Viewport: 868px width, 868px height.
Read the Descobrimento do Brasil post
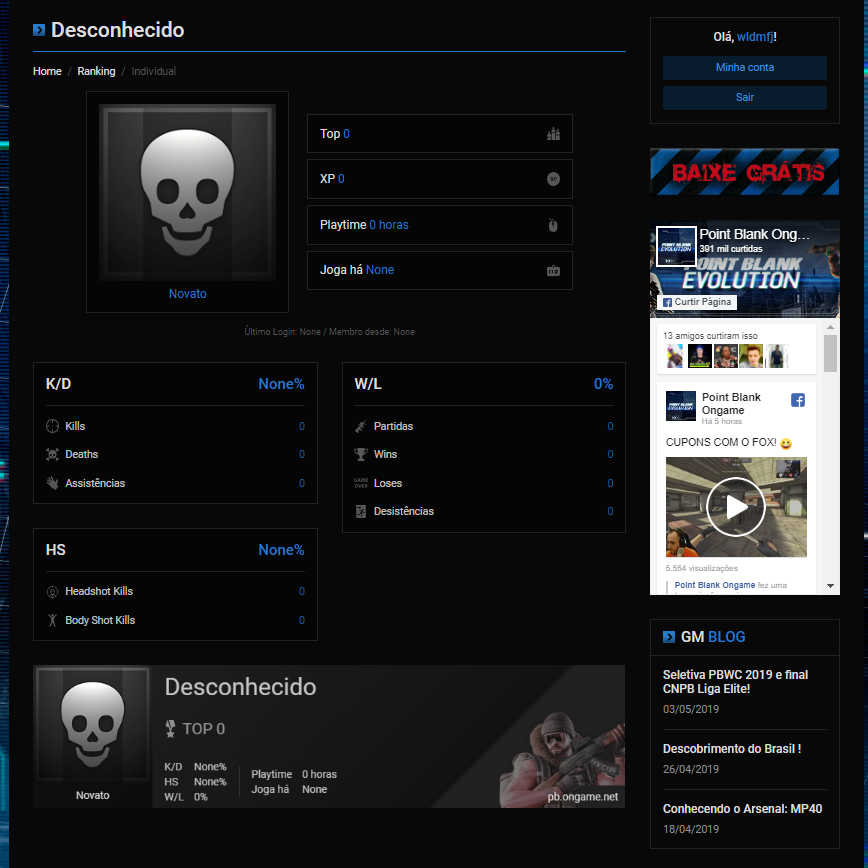[x=732, y=748]
